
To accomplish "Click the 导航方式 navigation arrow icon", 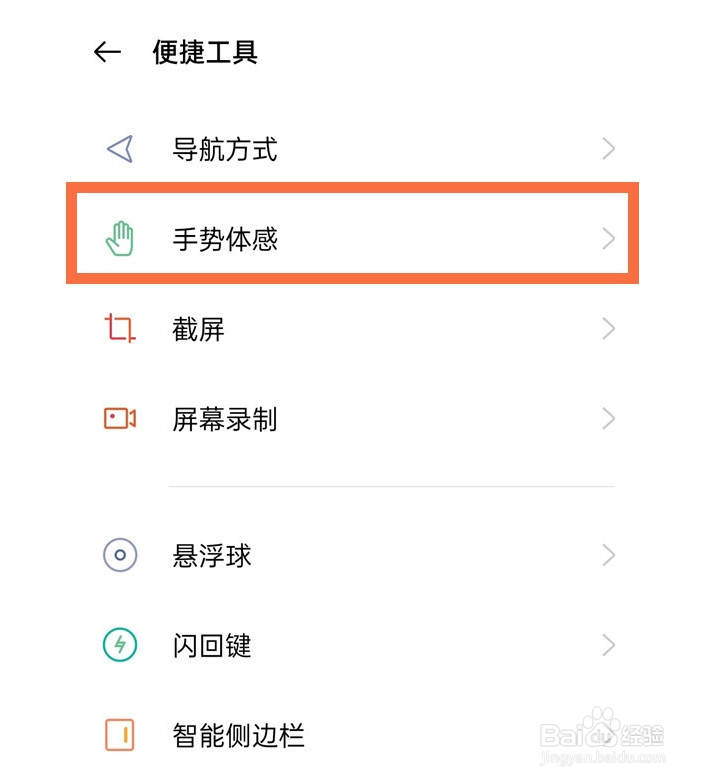I will point(120,149).
